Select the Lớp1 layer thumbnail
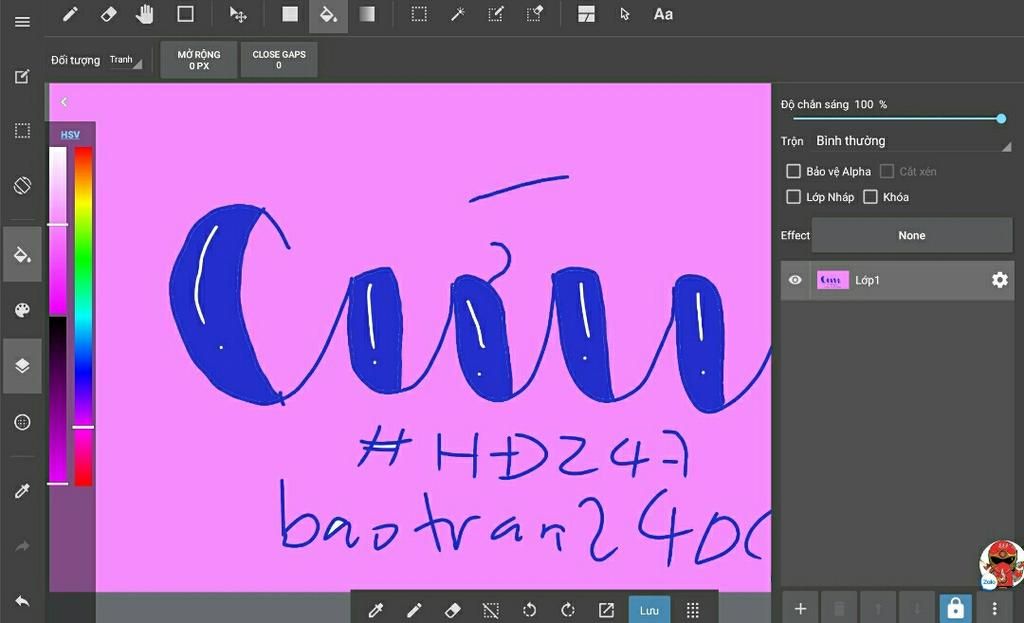 coord(833,280)
